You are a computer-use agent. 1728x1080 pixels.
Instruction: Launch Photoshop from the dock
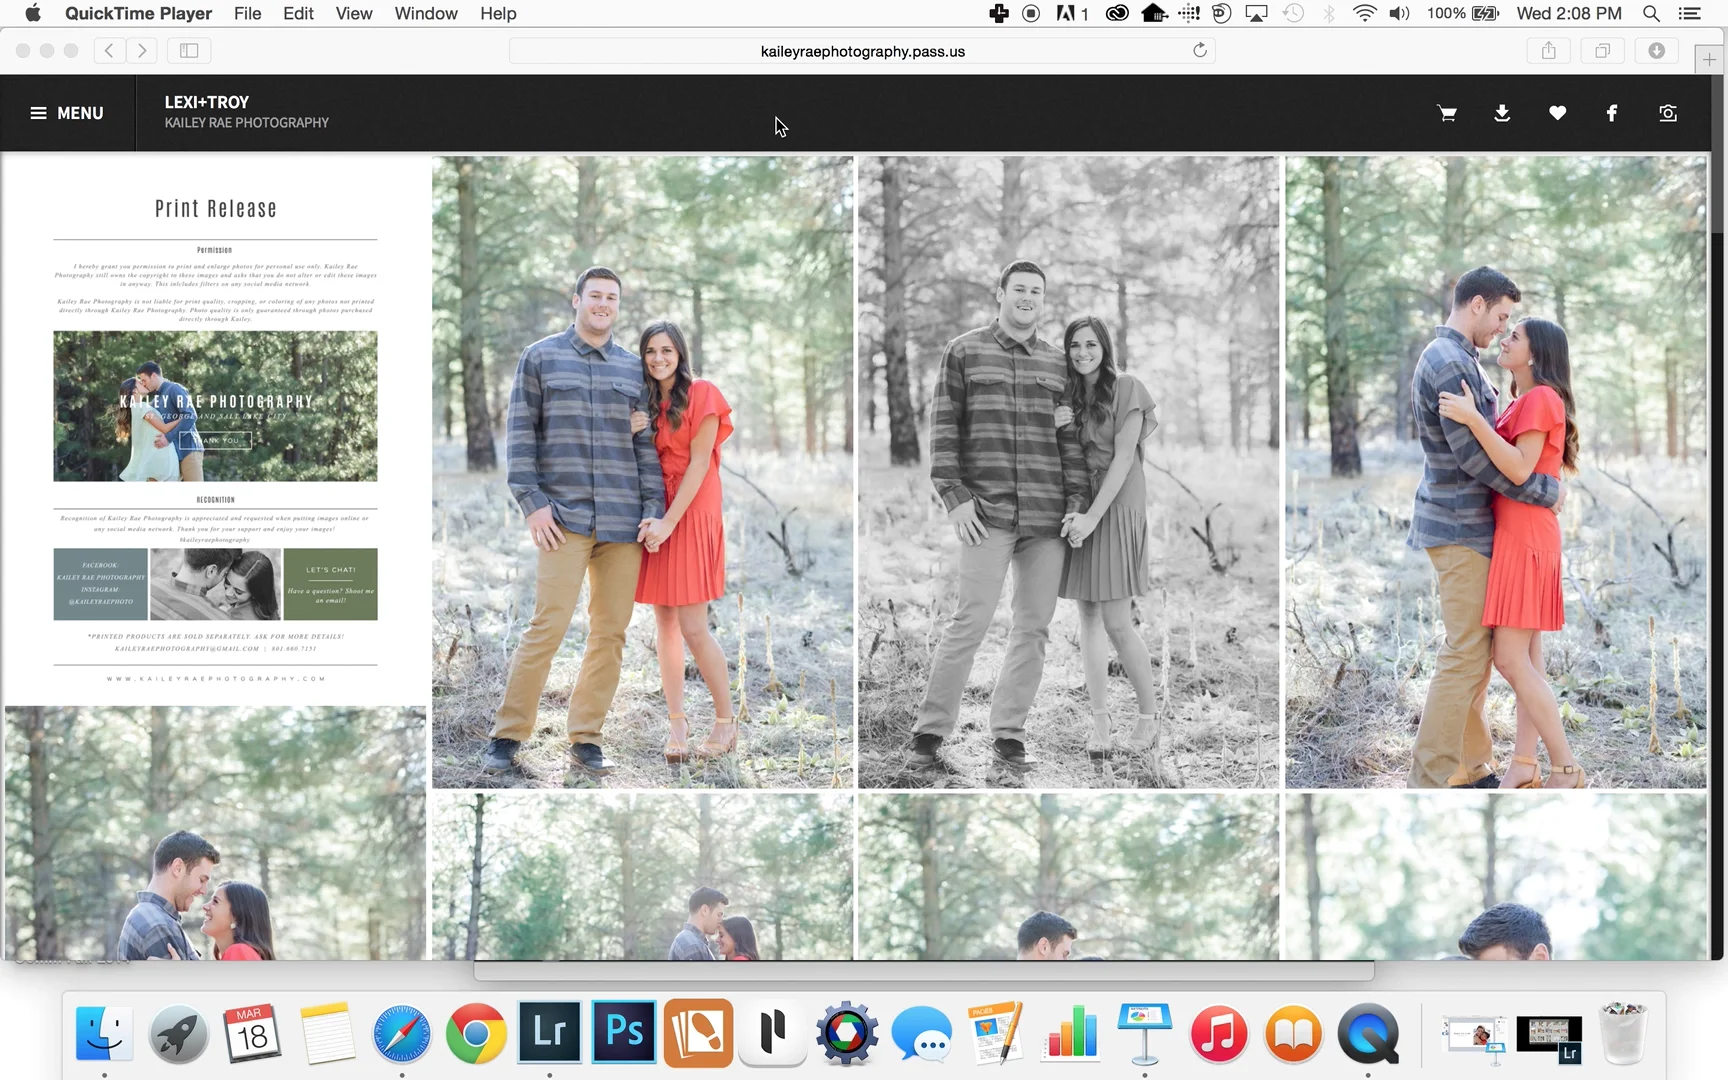(x=624, y=1032)
